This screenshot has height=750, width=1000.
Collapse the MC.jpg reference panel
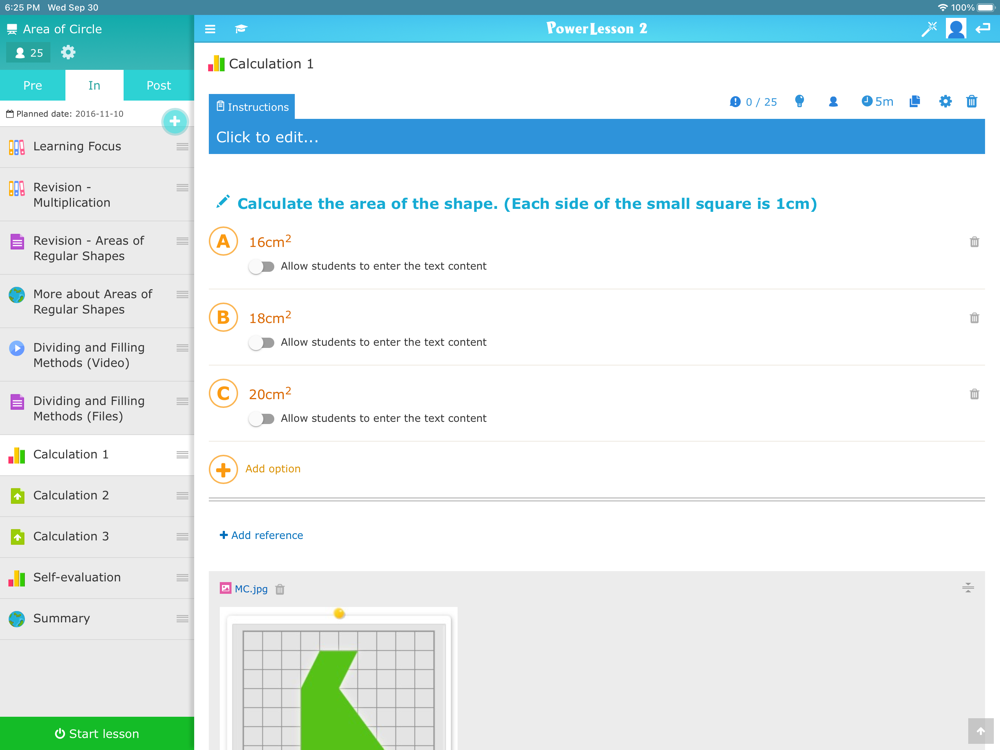pyautogui.click(x=967, y=588)
